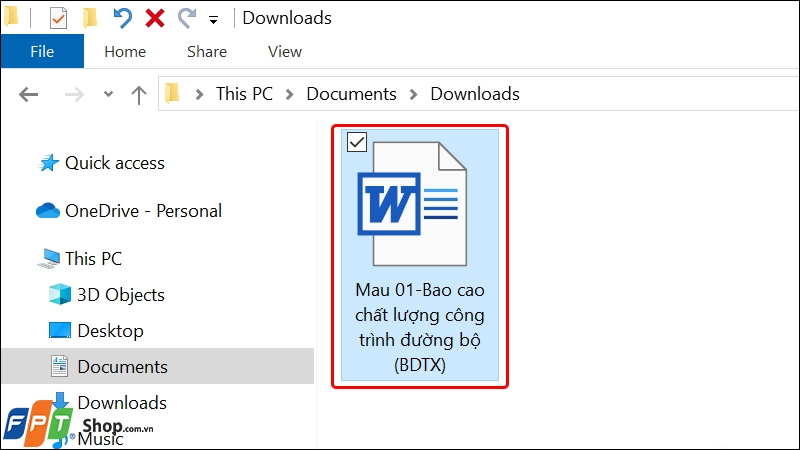Select the Word document thumbnail icon
This screenshot has height=450, width=800.
412,204
